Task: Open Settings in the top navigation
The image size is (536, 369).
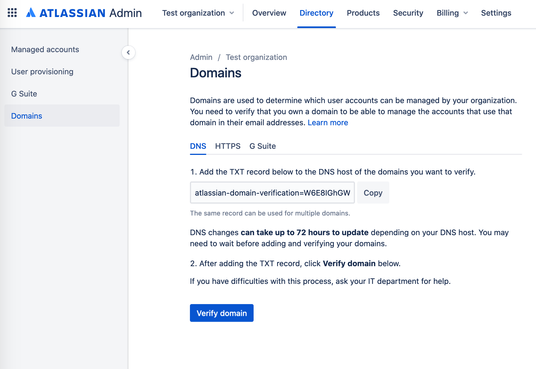Action: coord(496,13)
